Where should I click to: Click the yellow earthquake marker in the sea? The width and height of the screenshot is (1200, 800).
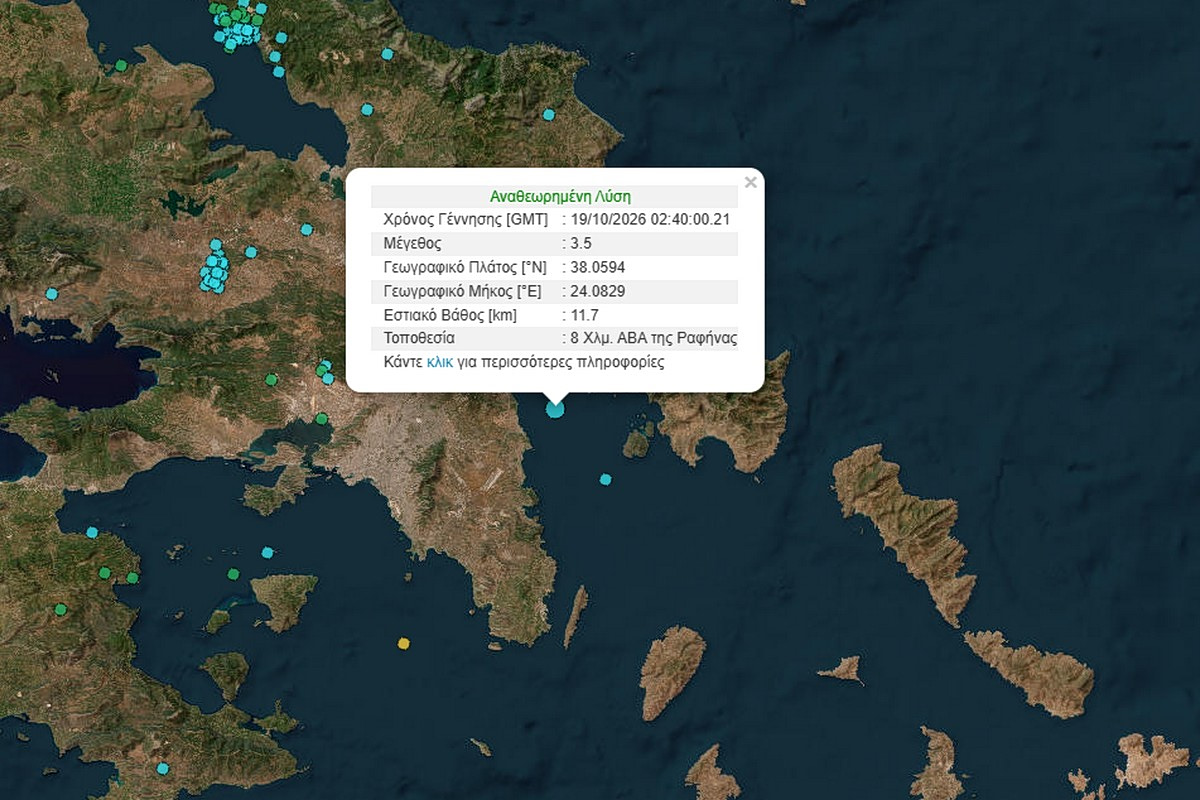pyautogui.click(x=404, y=643)
